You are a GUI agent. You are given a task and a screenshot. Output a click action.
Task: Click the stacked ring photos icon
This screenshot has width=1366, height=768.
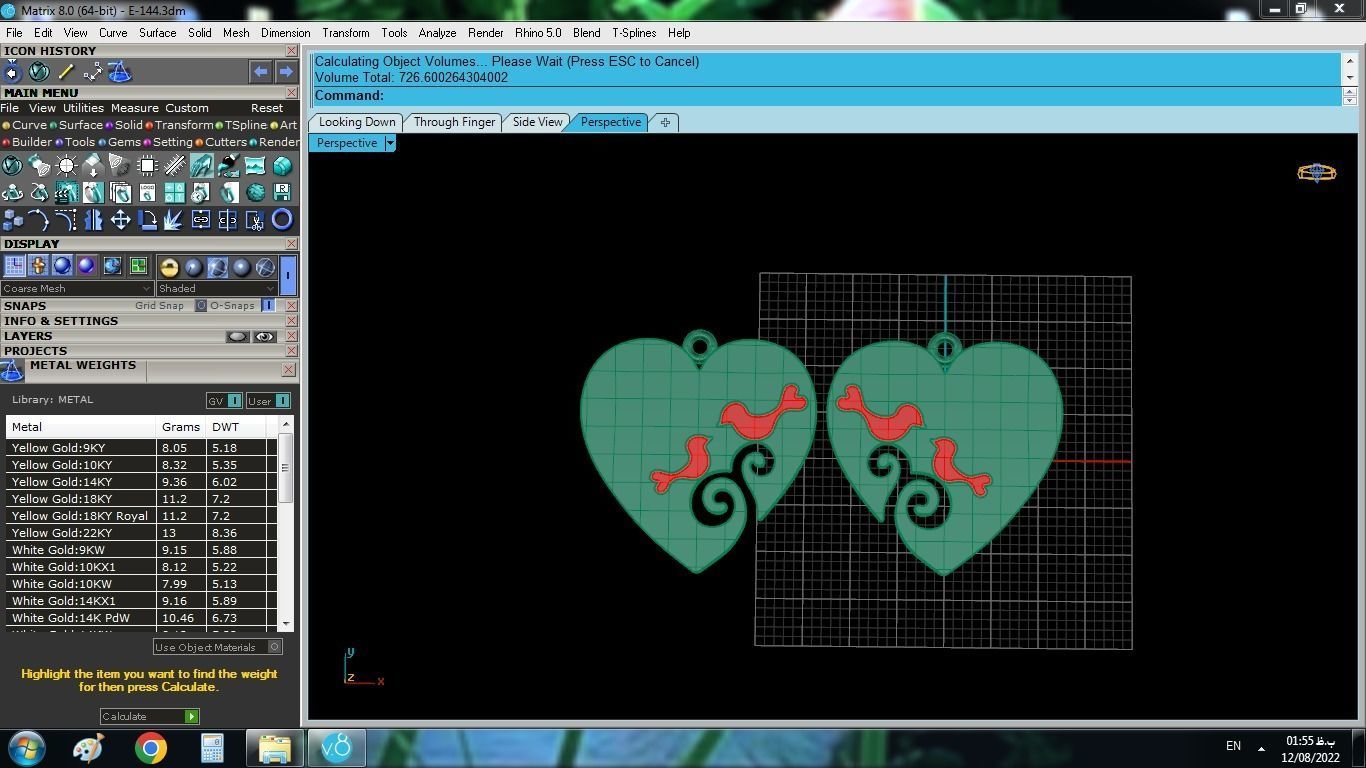120,192
